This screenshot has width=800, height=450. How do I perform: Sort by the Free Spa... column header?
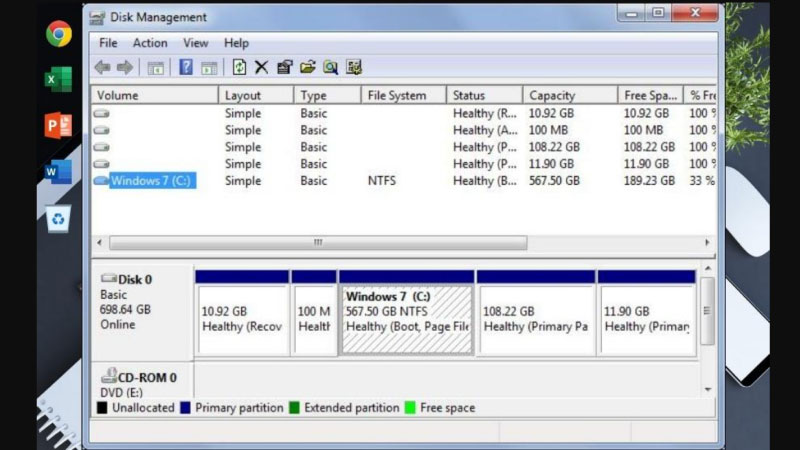(x=651, y=95)
